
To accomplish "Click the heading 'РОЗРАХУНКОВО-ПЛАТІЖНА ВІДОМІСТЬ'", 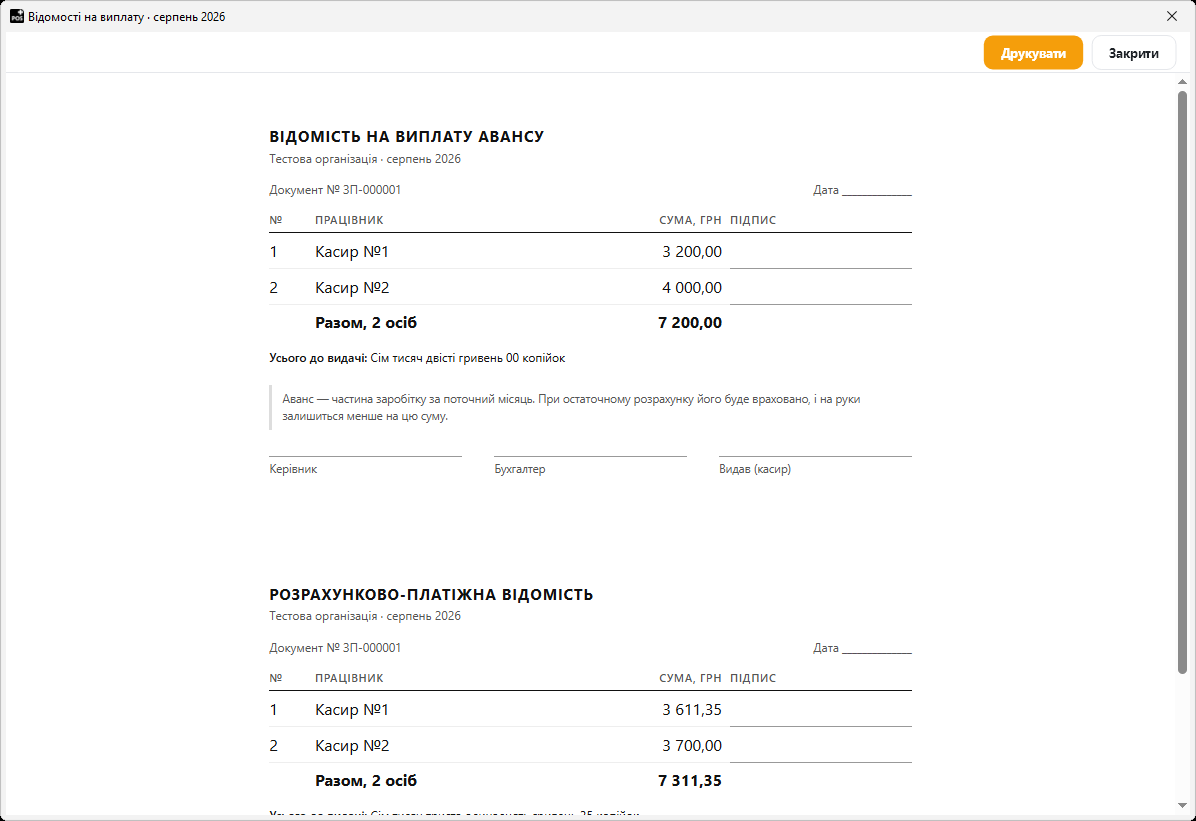I will [x=431, y=594].
